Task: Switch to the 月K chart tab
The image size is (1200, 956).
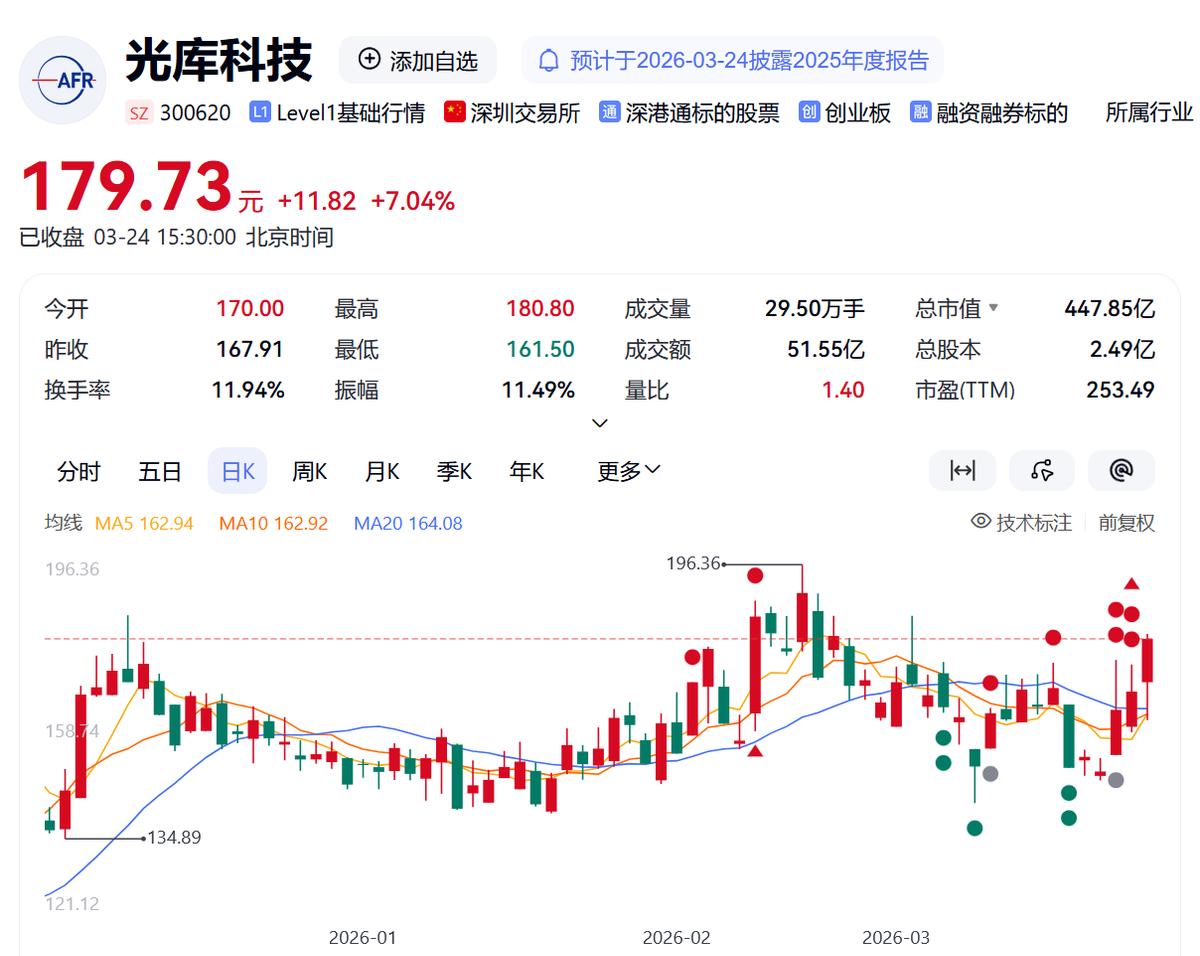Action: [382, 471]
